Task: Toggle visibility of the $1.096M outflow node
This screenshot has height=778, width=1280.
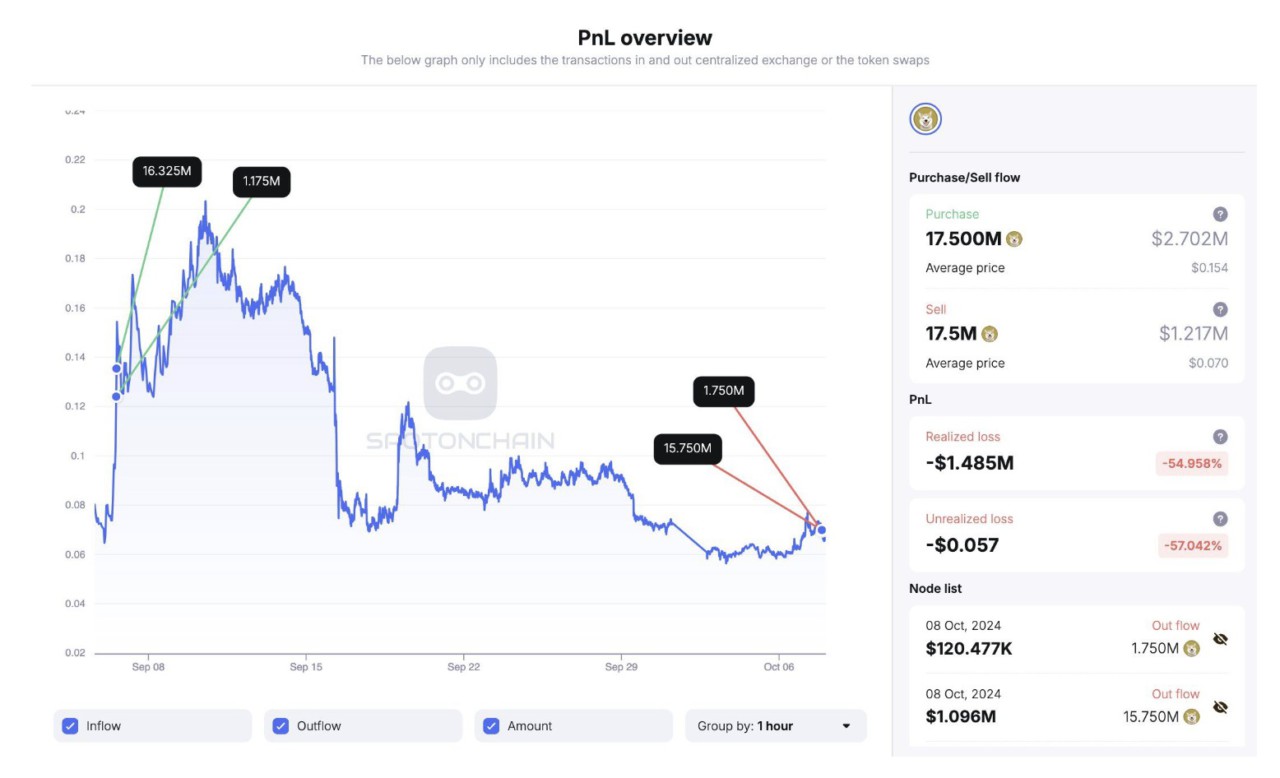Action: coord(1220,706)
